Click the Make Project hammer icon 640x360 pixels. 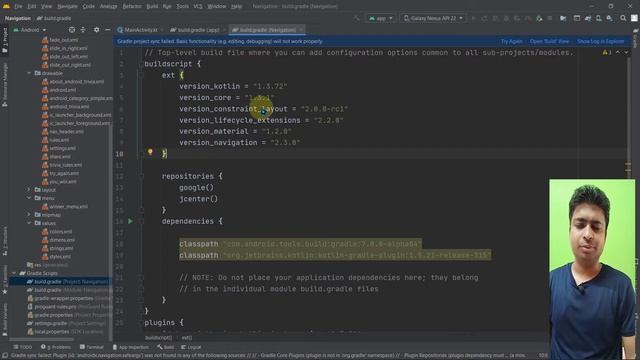[357, 18]
